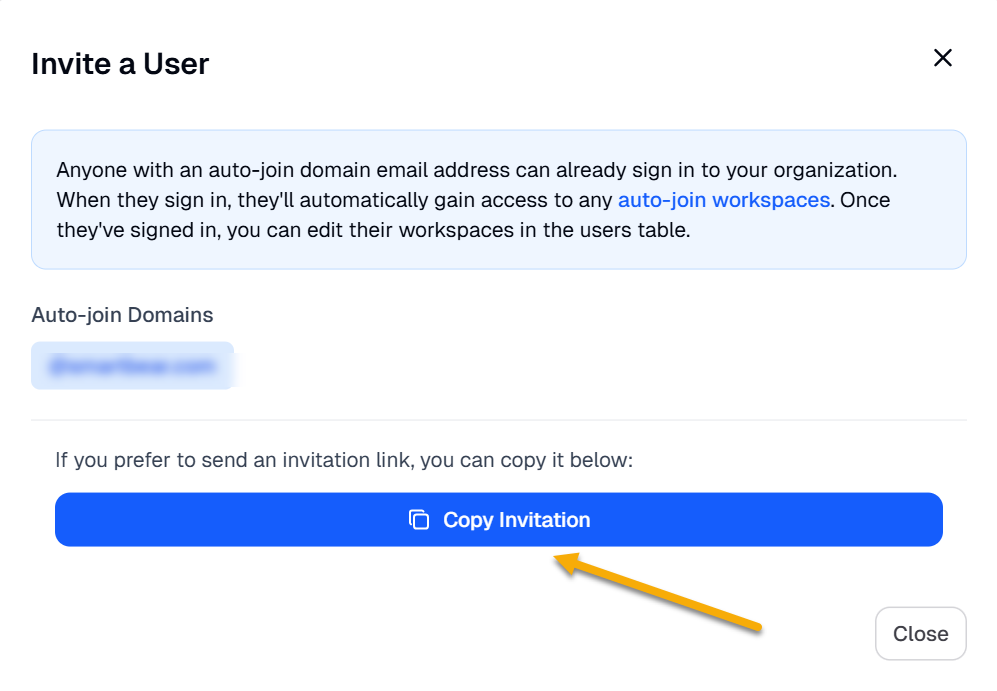Open the auto-join workspaces link
Screen dimensions: 997x691
[723, 199]
